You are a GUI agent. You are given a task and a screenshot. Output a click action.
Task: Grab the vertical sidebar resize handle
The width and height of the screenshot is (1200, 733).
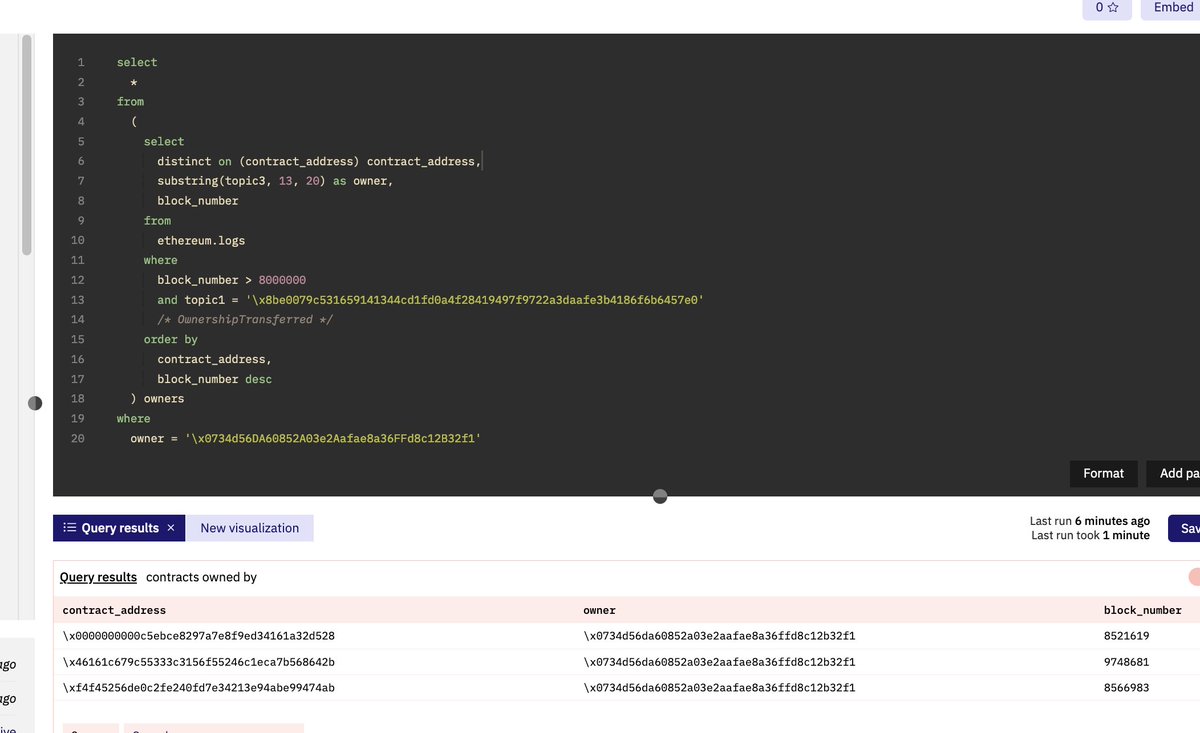coord(35,403)
